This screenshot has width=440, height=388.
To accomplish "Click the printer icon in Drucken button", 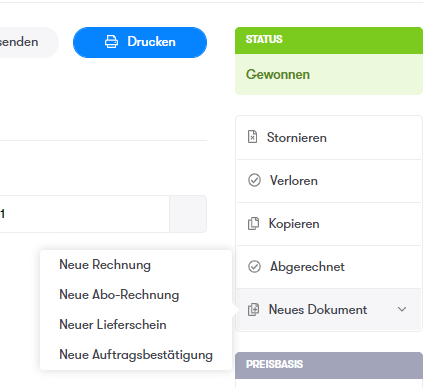I will pyautogui.click(x=111, y=42).
